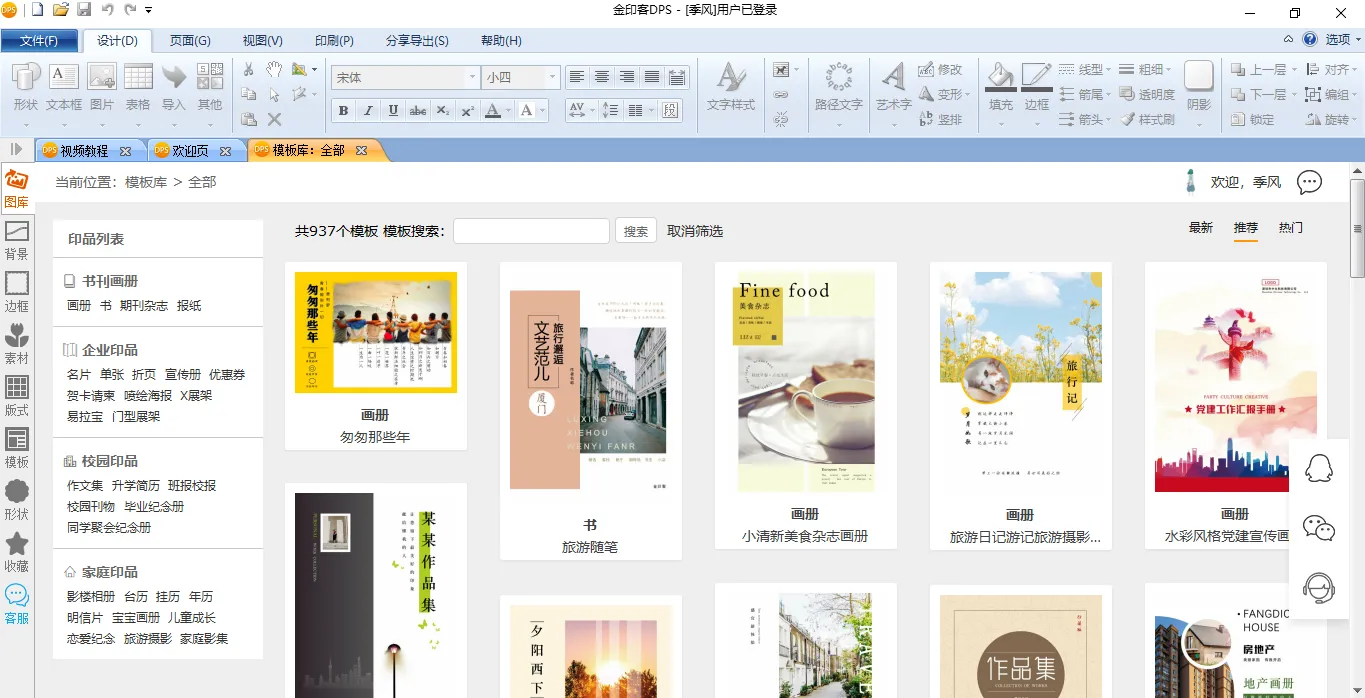Screen dimensions: 1365x698
Task: Switch to the 页面(G) ribbon tab
Action: pyautogui.click(x=190, y=41)
